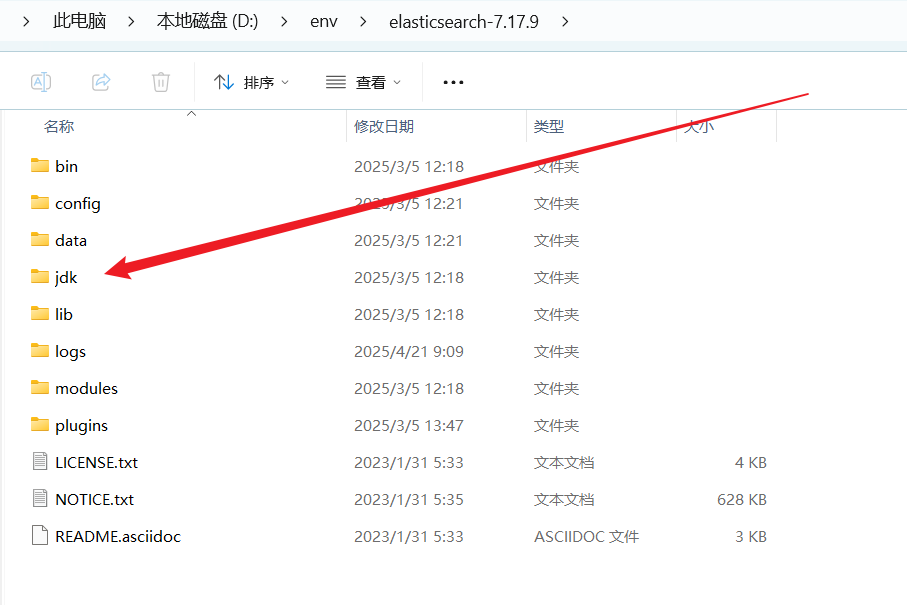Expand chevron after 此电脑 breadcrumb

point(131,21)
